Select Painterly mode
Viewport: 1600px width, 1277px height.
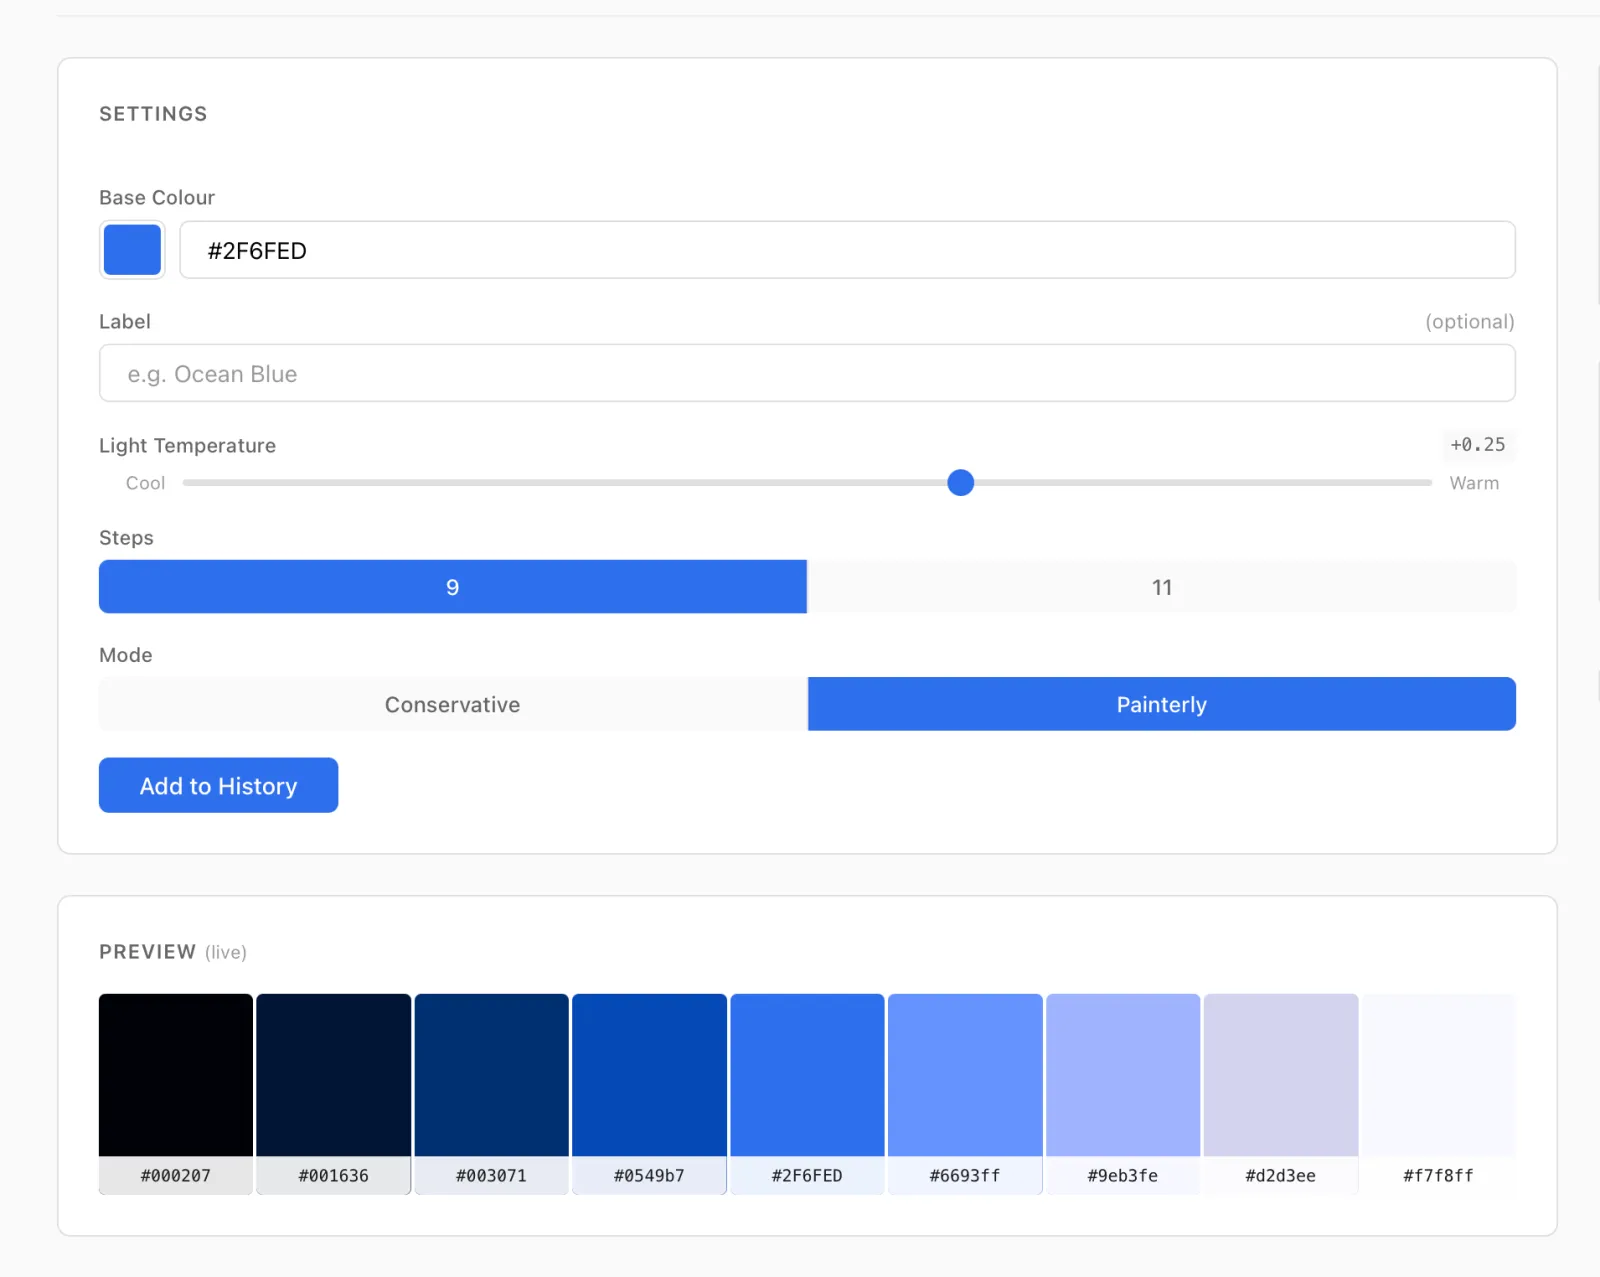point(1161,704)
